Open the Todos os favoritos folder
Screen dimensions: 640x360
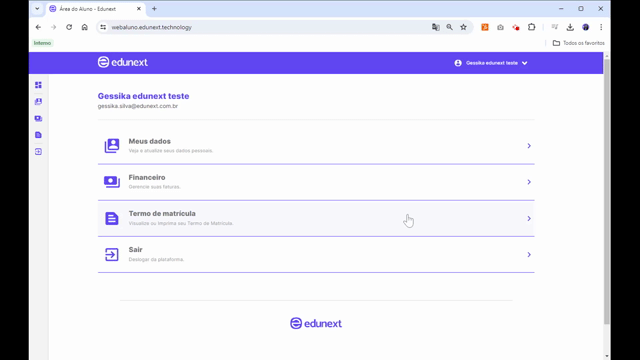coord(578,43)
